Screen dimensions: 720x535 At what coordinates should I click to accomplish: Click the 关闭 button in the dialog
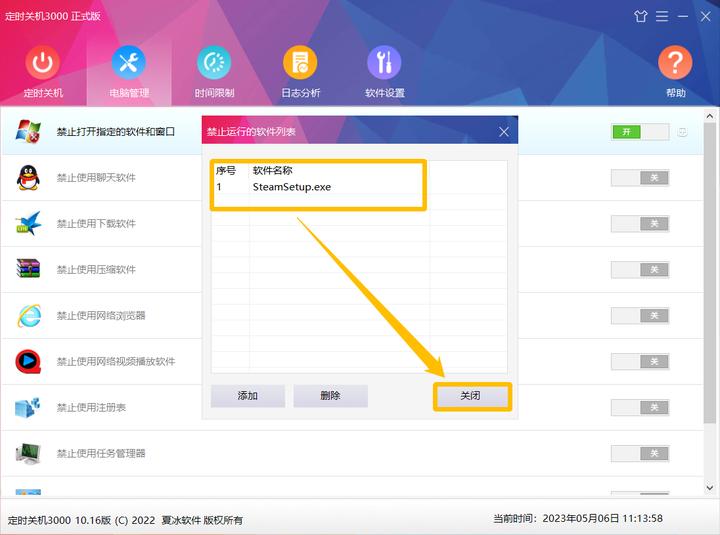coord(471,396)
